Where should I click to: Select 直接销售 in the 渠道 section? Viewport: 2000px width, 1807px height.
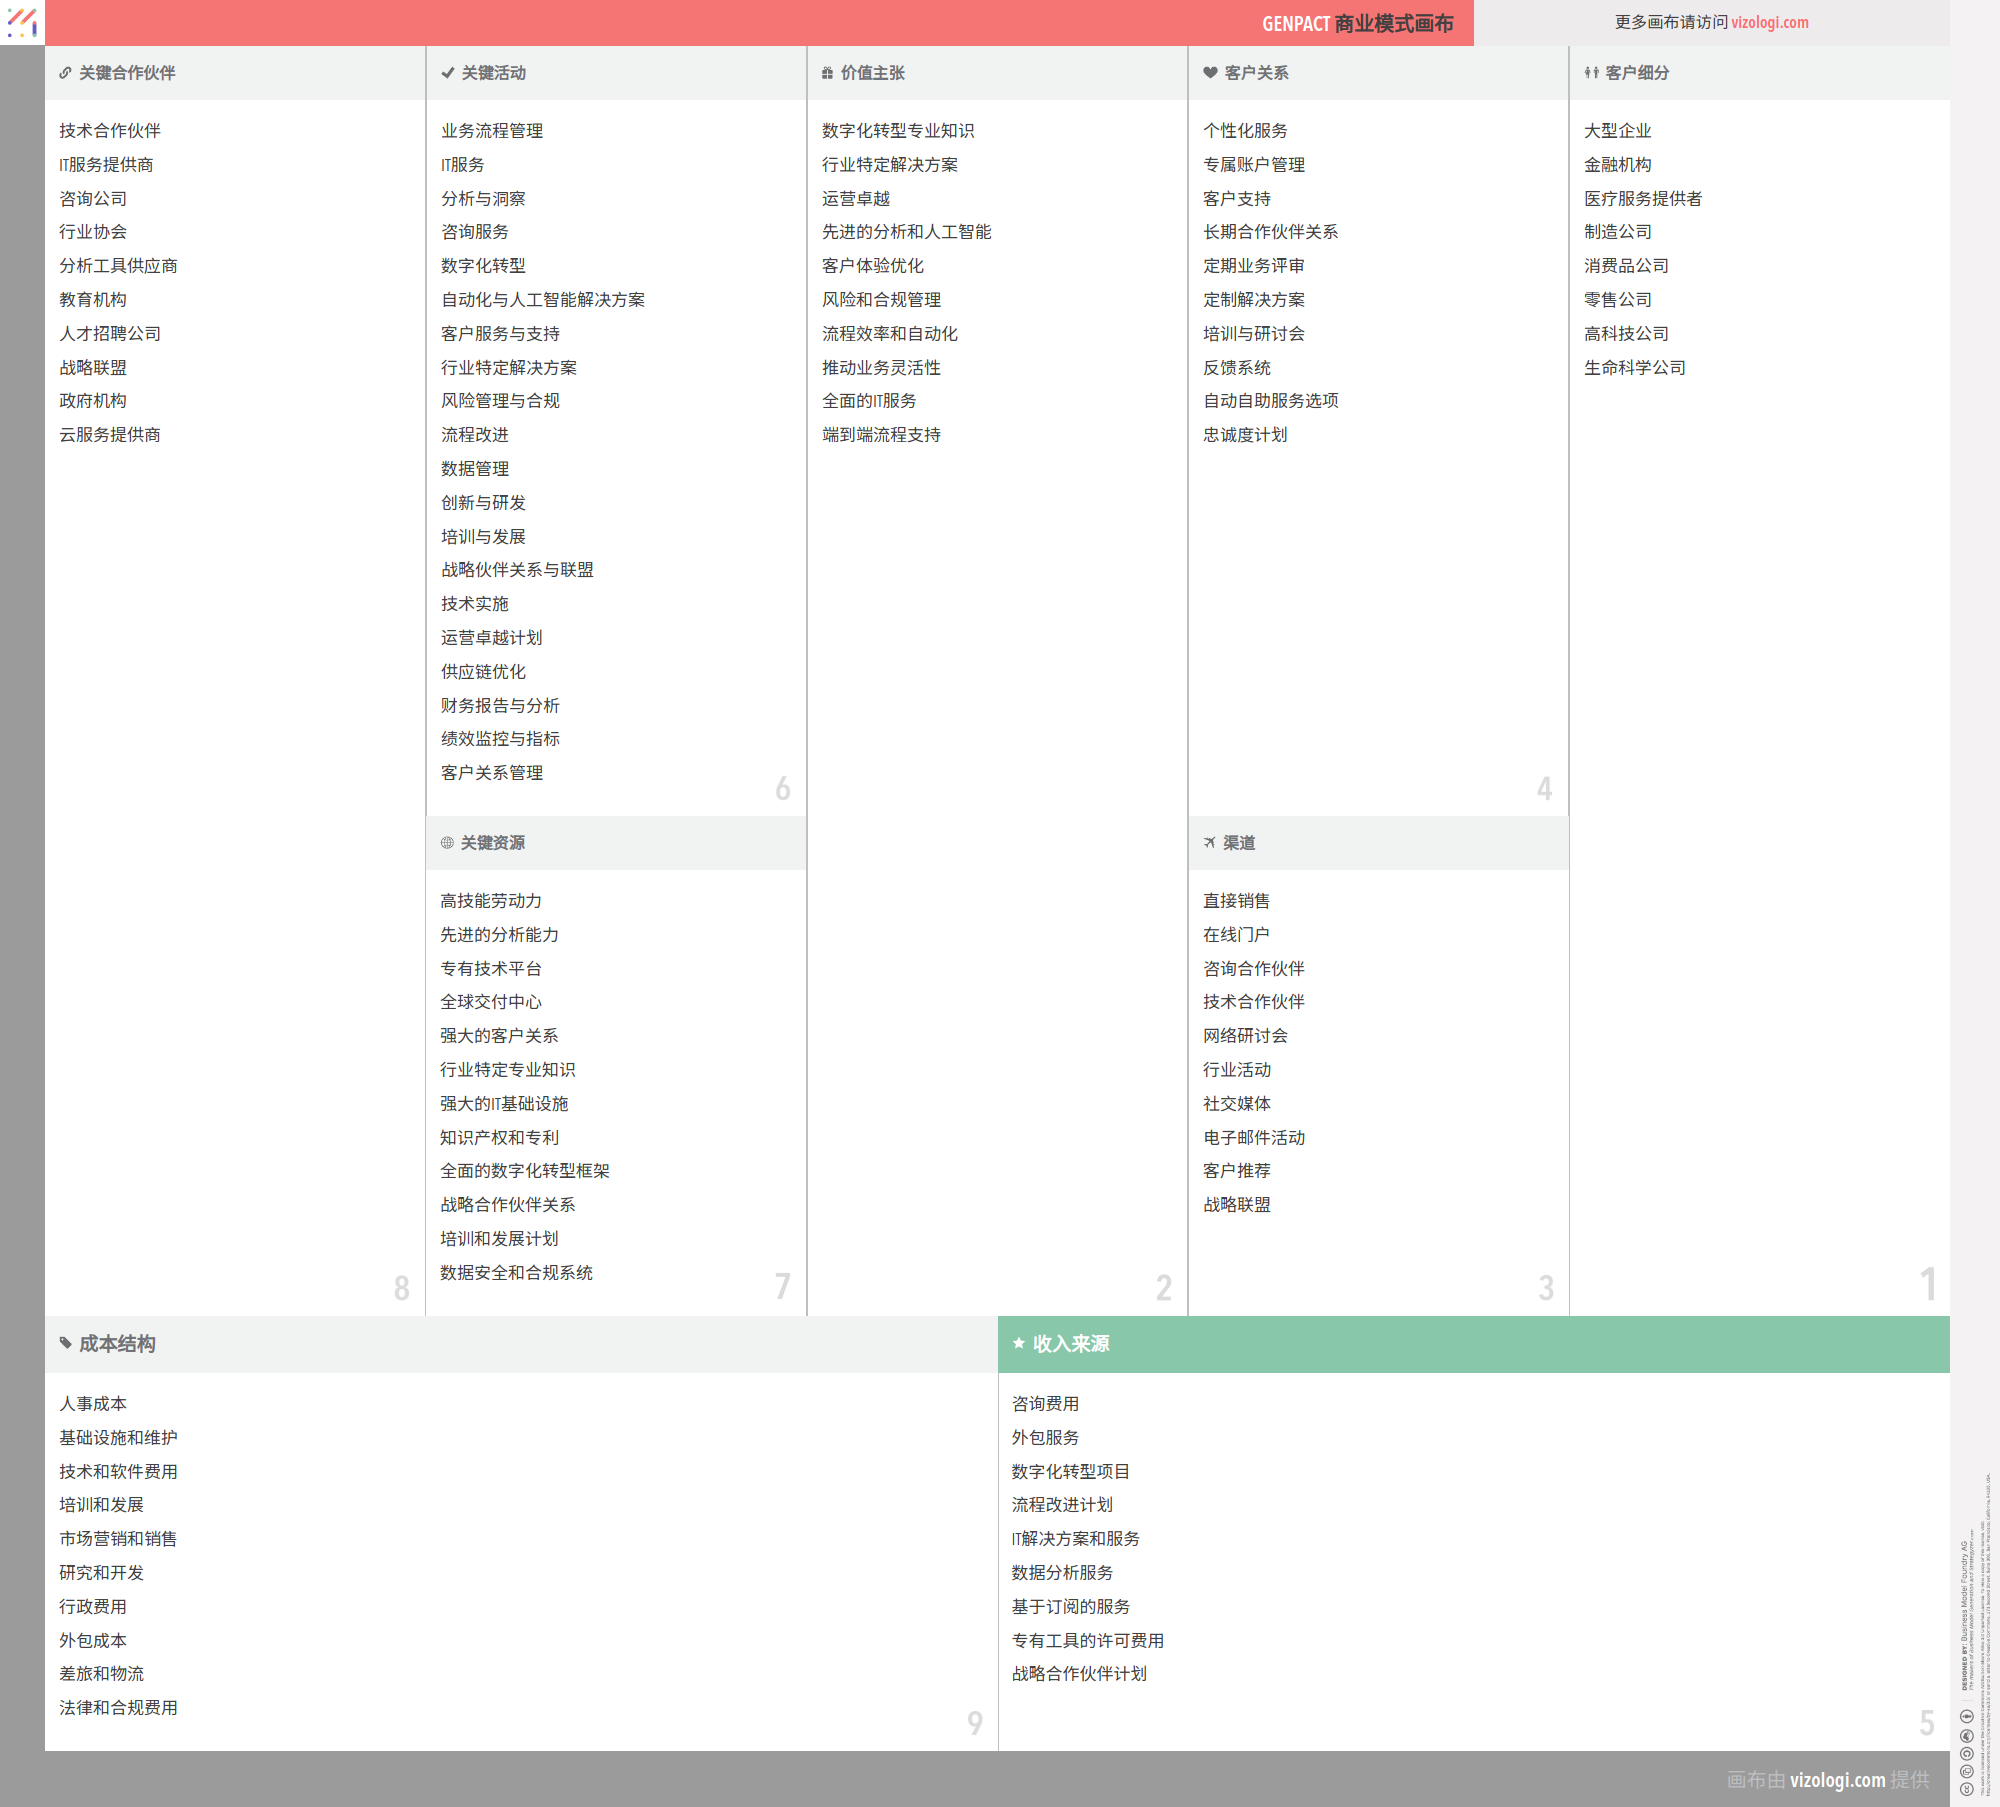(x=1236, y=901)
